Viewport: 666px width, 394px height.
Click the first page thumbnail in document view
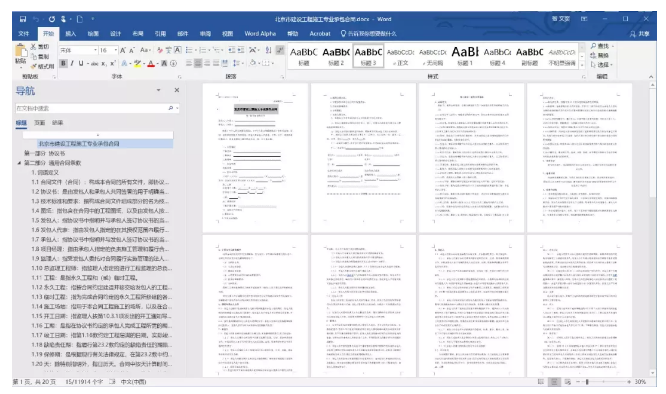[255, 158]
